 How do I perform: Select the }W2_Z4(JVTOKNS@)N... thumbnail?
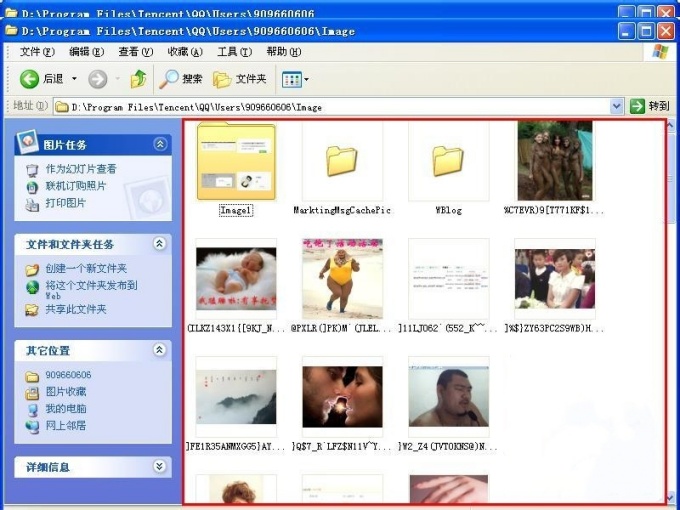[x=448, y=396]
